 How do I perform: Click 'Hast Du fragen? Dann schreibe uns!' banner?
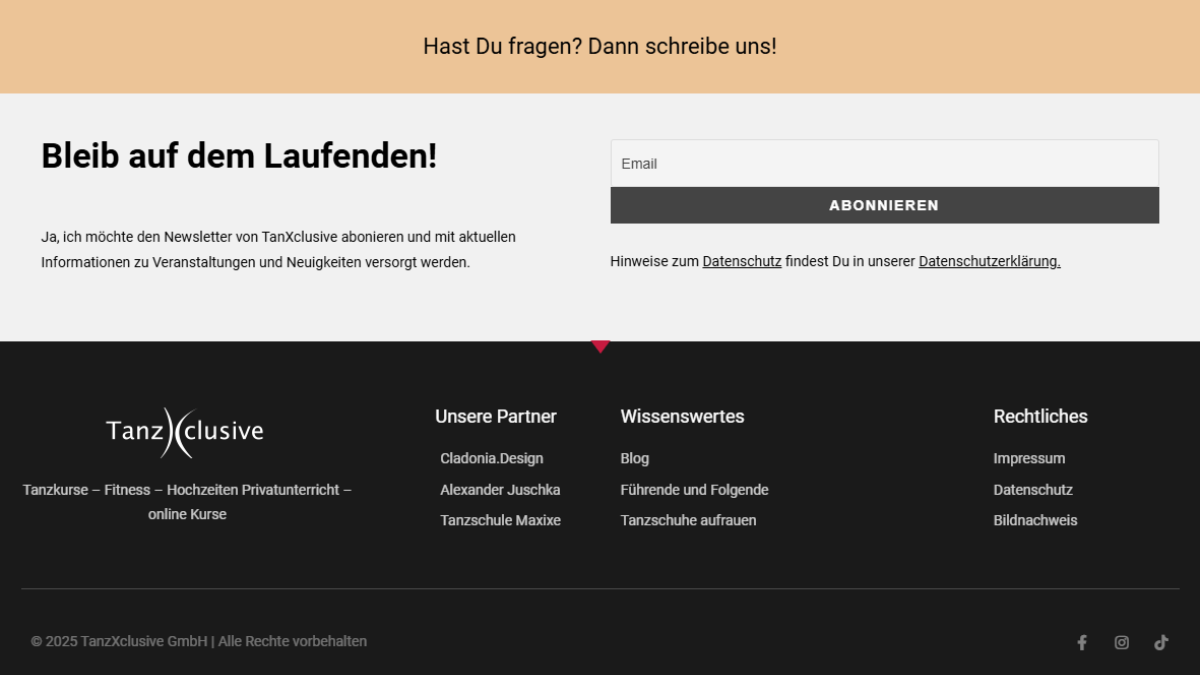pos(600,46)
